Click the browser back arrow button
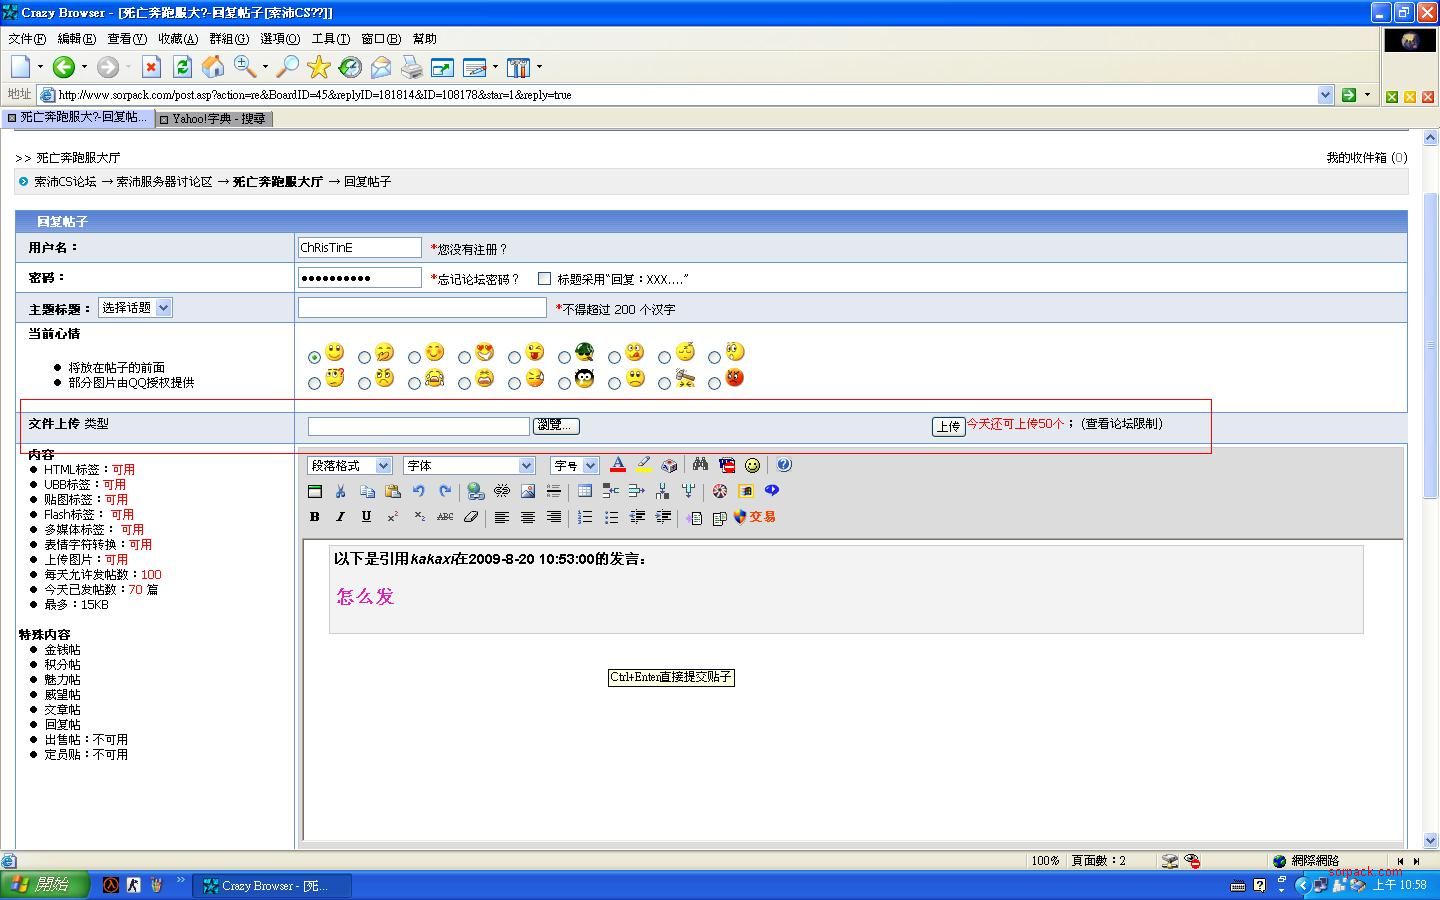1440x900 pixels. pos(63,67)
